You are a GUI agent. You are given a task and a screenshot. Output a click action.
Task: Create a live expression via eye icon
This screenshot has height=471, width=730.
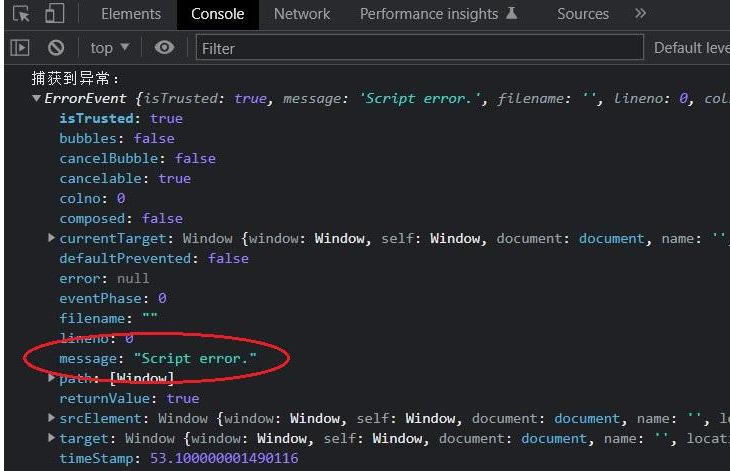pyautogui.click(x=164, y=47)
